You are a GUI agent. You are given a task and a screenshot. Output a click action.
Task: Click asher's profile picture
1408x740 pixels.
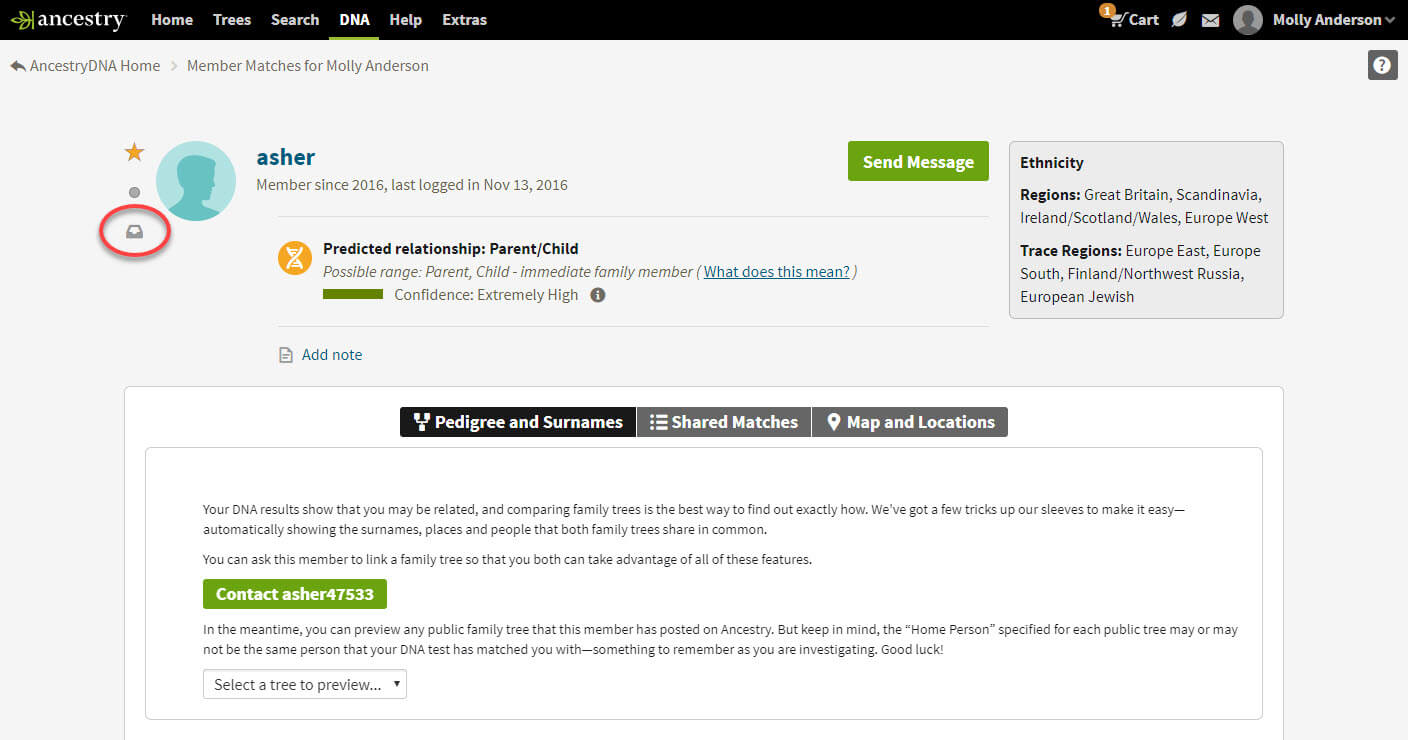click(x=196, y=181)
